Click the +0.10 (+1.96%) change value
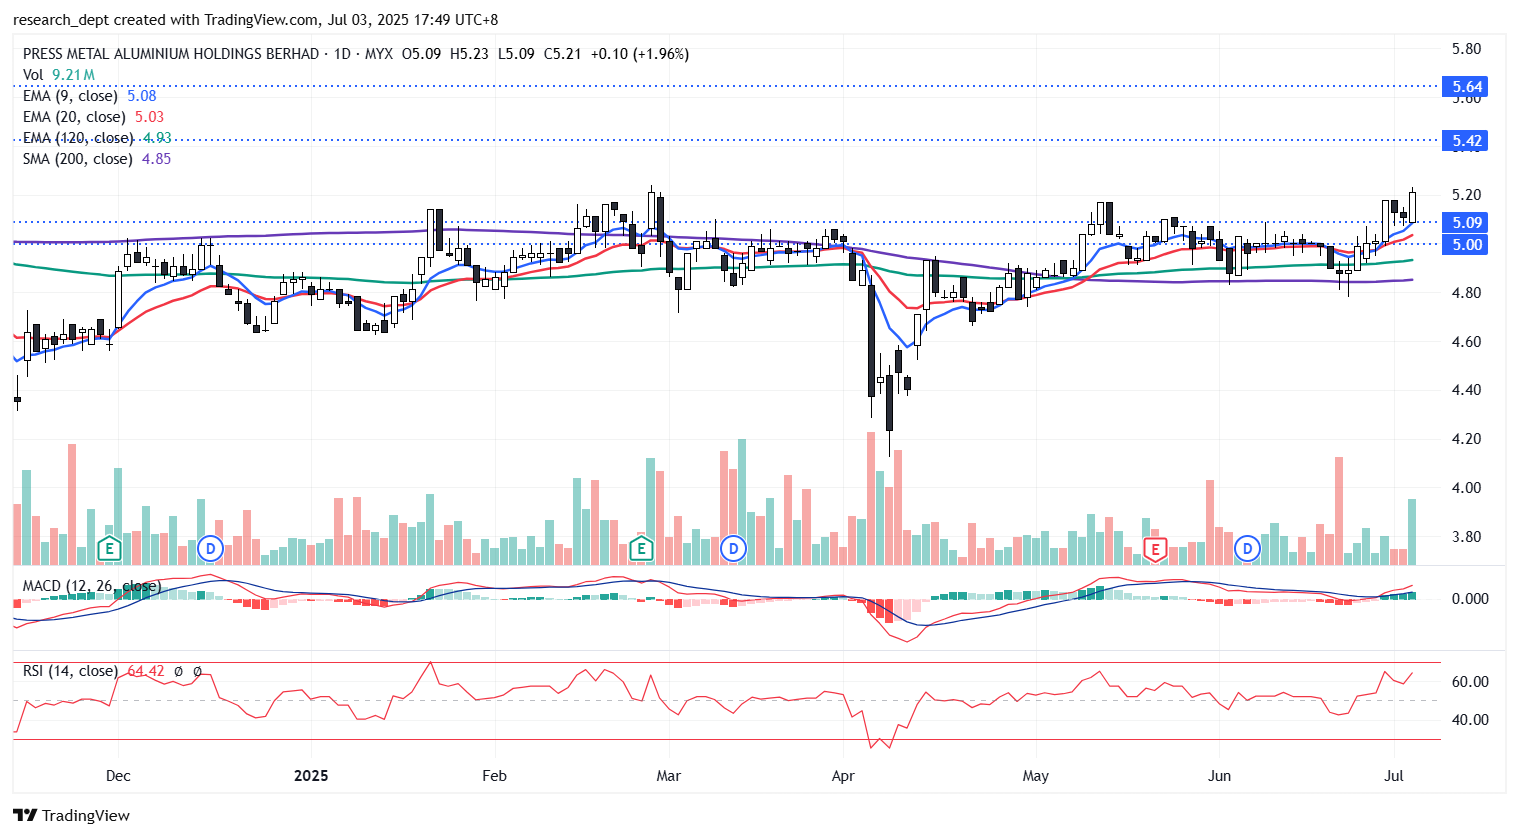The image size is (1519, 837). (640, 54)
